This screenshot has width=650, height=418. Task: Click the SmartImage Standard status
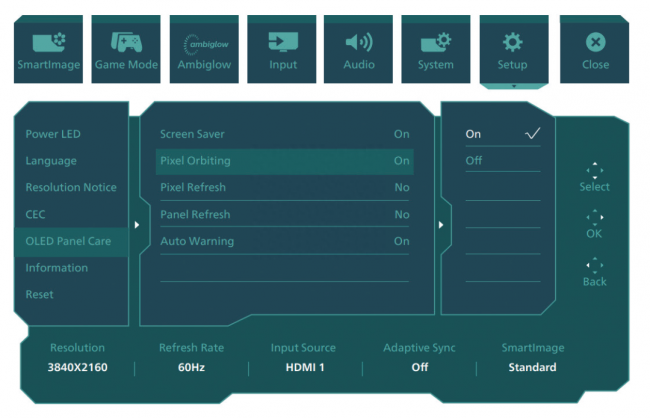click(533, 367)
